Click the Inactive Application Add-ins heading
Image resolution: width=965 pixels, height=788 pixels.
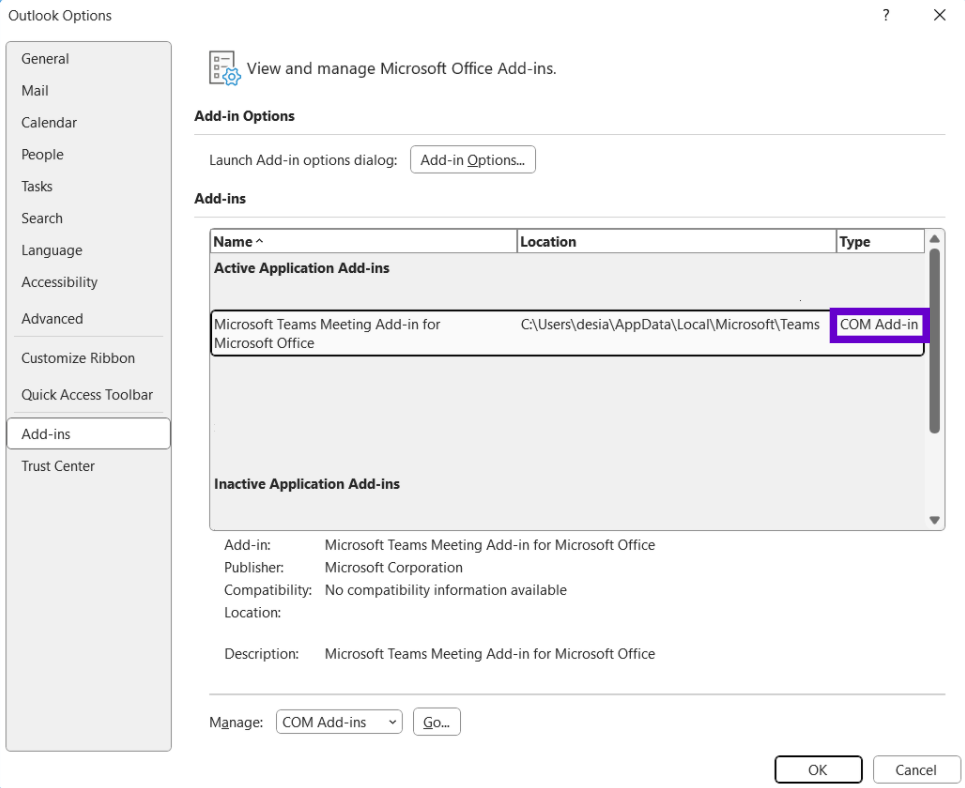pyautogui.click(x=306, y=484)
